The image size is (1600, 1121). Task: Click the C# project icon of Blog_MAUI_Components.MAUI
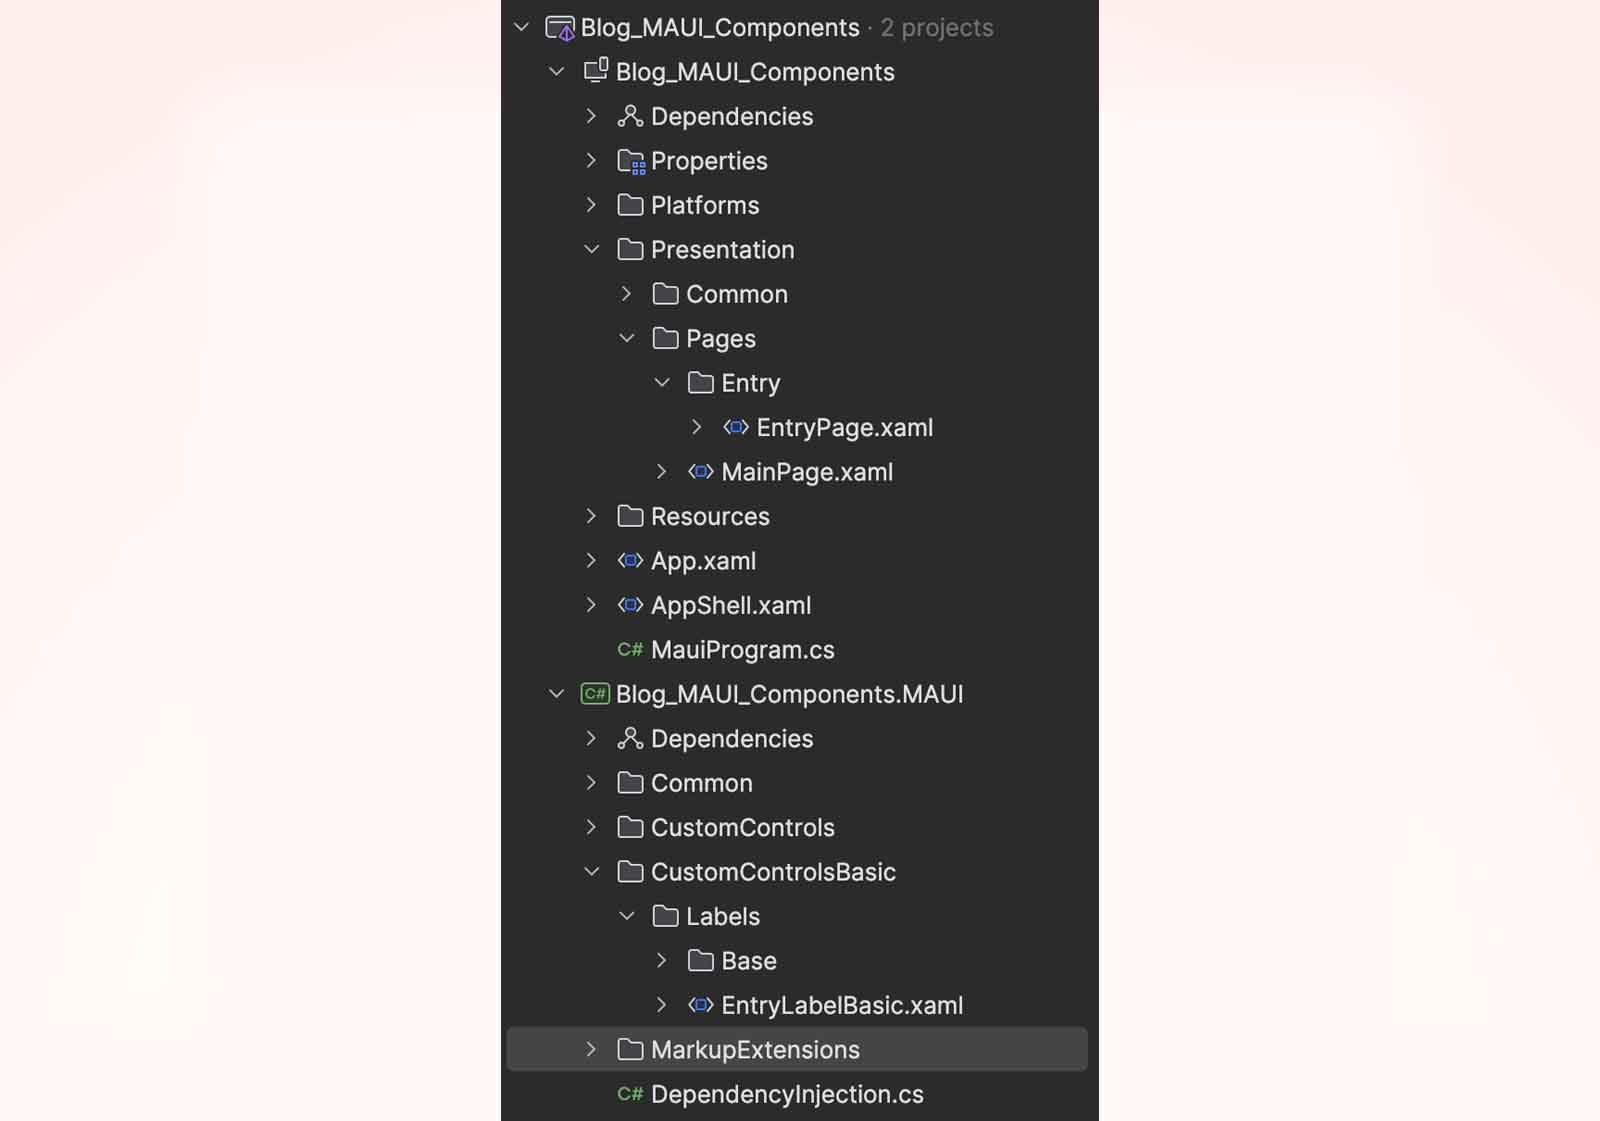pos(595,694)
